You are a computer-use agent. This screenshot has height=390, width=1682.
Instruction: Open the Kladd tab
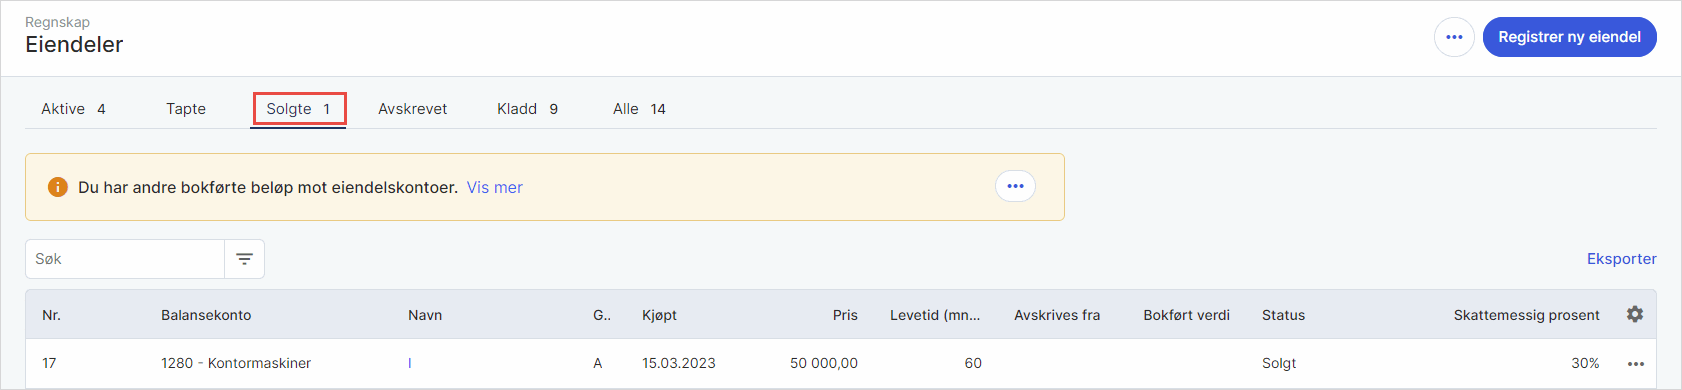pos(527,109)
